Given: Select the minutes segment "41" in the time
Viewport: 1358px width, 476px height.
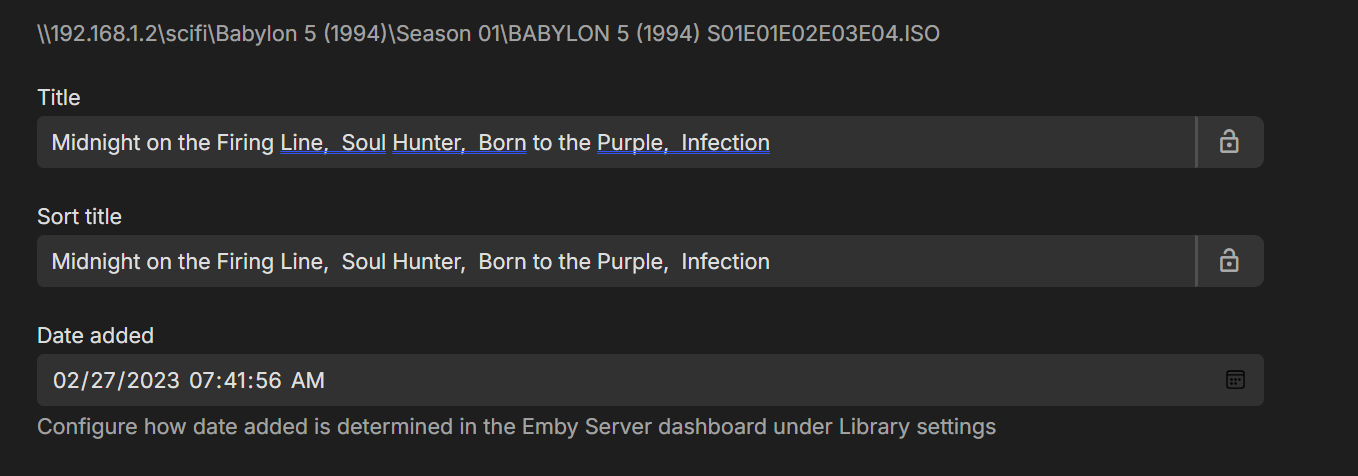Looking at the screenshot, I should pos(236,380).
